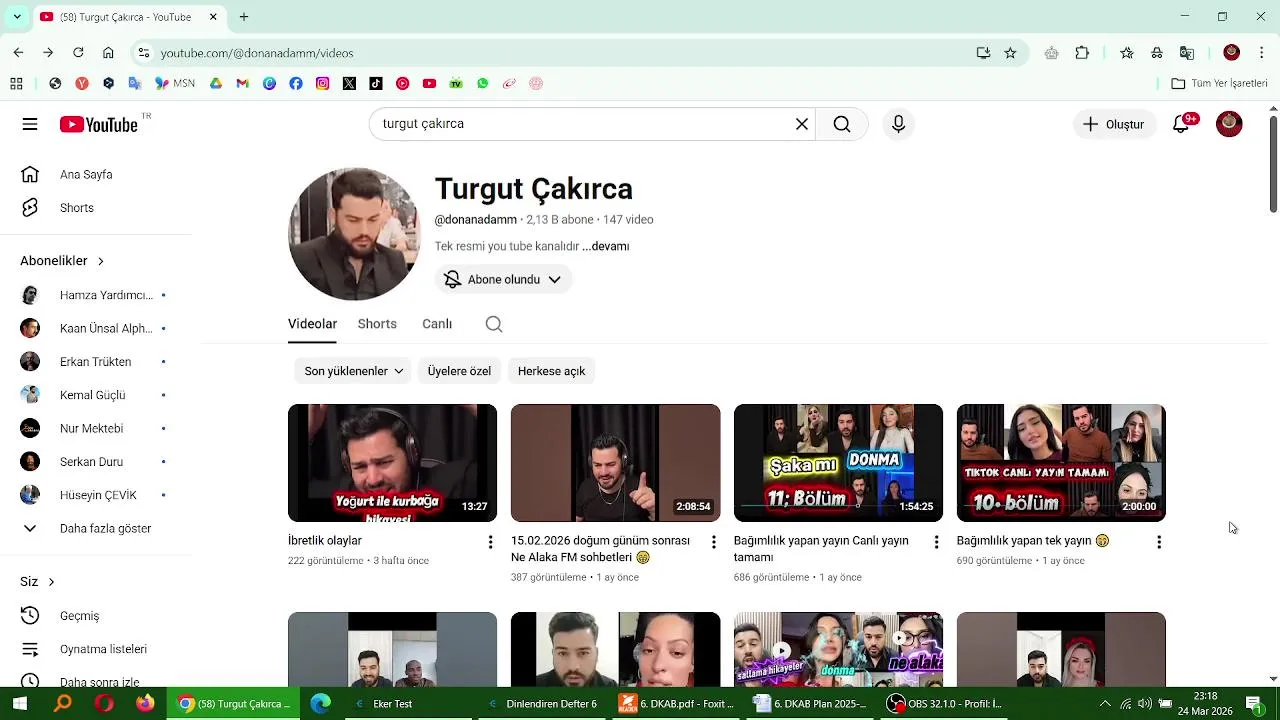The height and width of the screenshot is (720, 1280).
Task: Switch to the channel Shorts tab
Action: pos(377,324)
